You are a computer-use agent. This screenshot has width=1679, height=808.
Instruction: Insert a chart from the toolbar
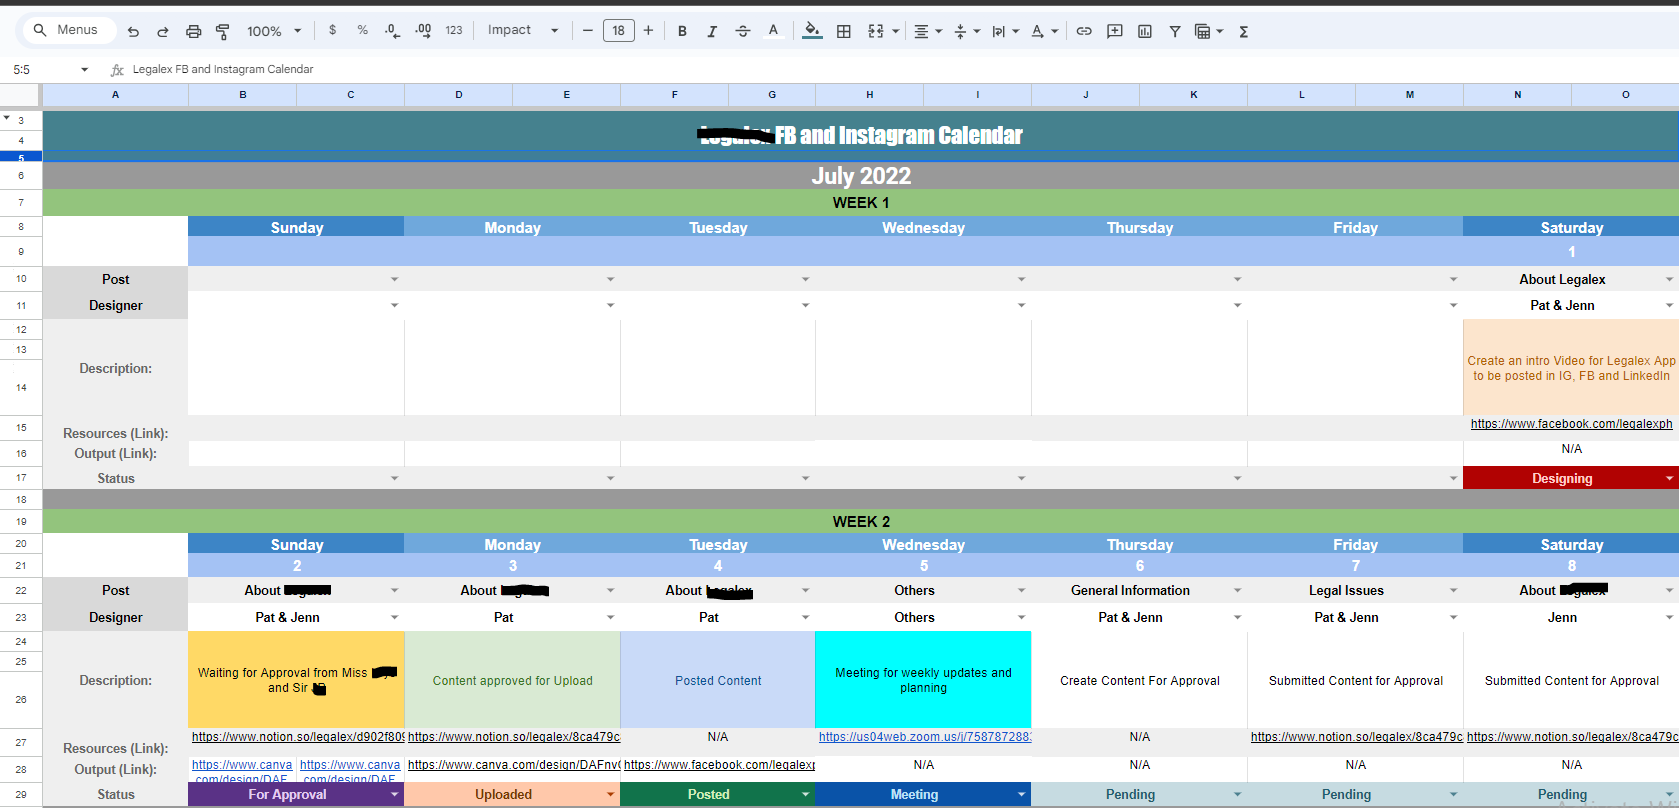pyautogui.click(x=1145, y=31)
